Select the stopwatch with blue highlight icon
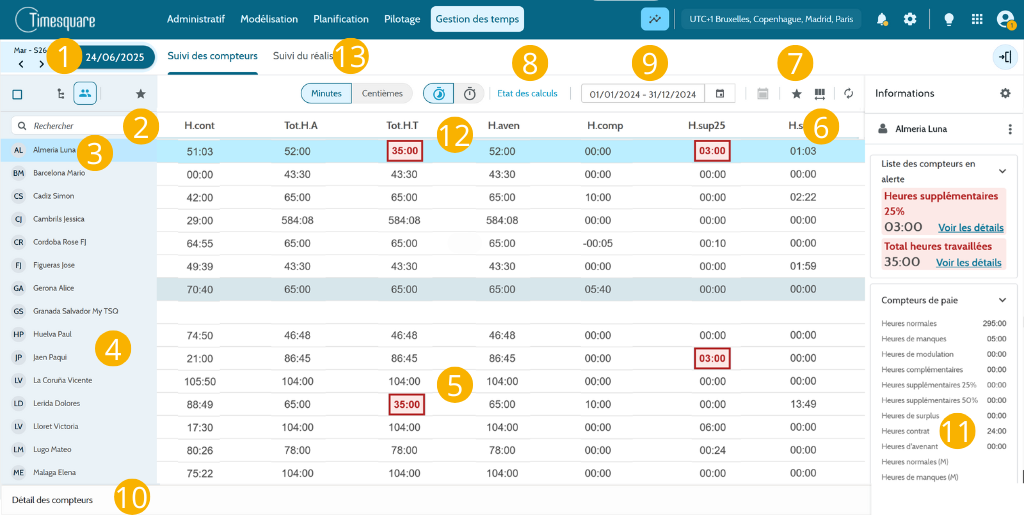 click(x=439, y=93)
